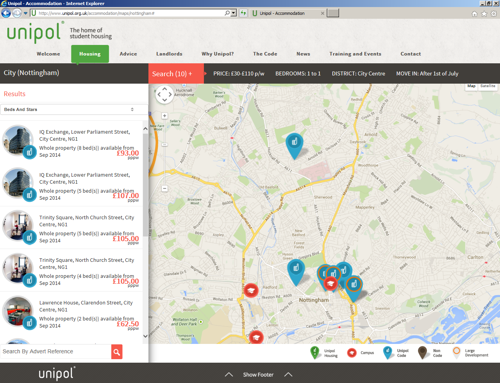The width and height of the screenshot is (500, 383).
Task: Toggle Unipol Housing legend marker
Action: [315, 352]
